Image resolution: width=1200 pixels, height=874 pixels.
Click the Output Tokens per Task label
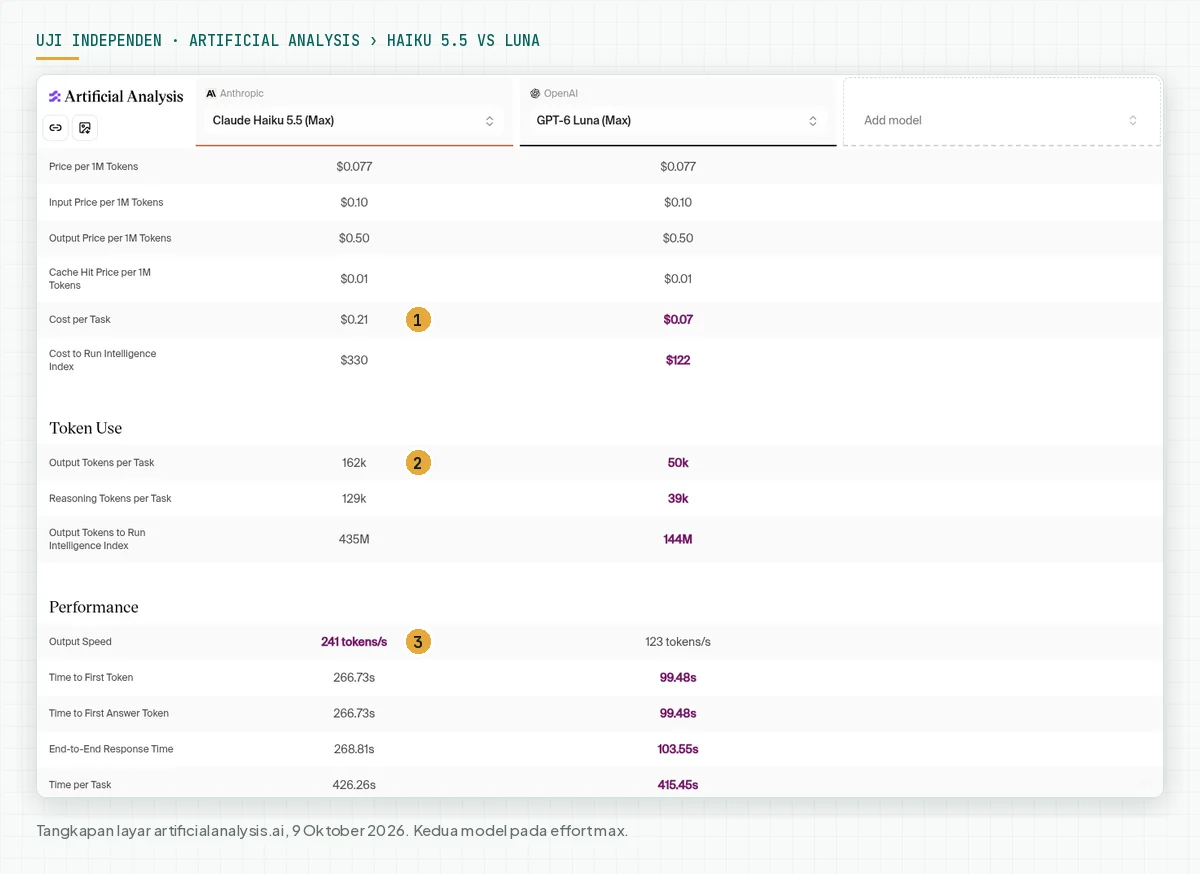[x=102, y=463]
